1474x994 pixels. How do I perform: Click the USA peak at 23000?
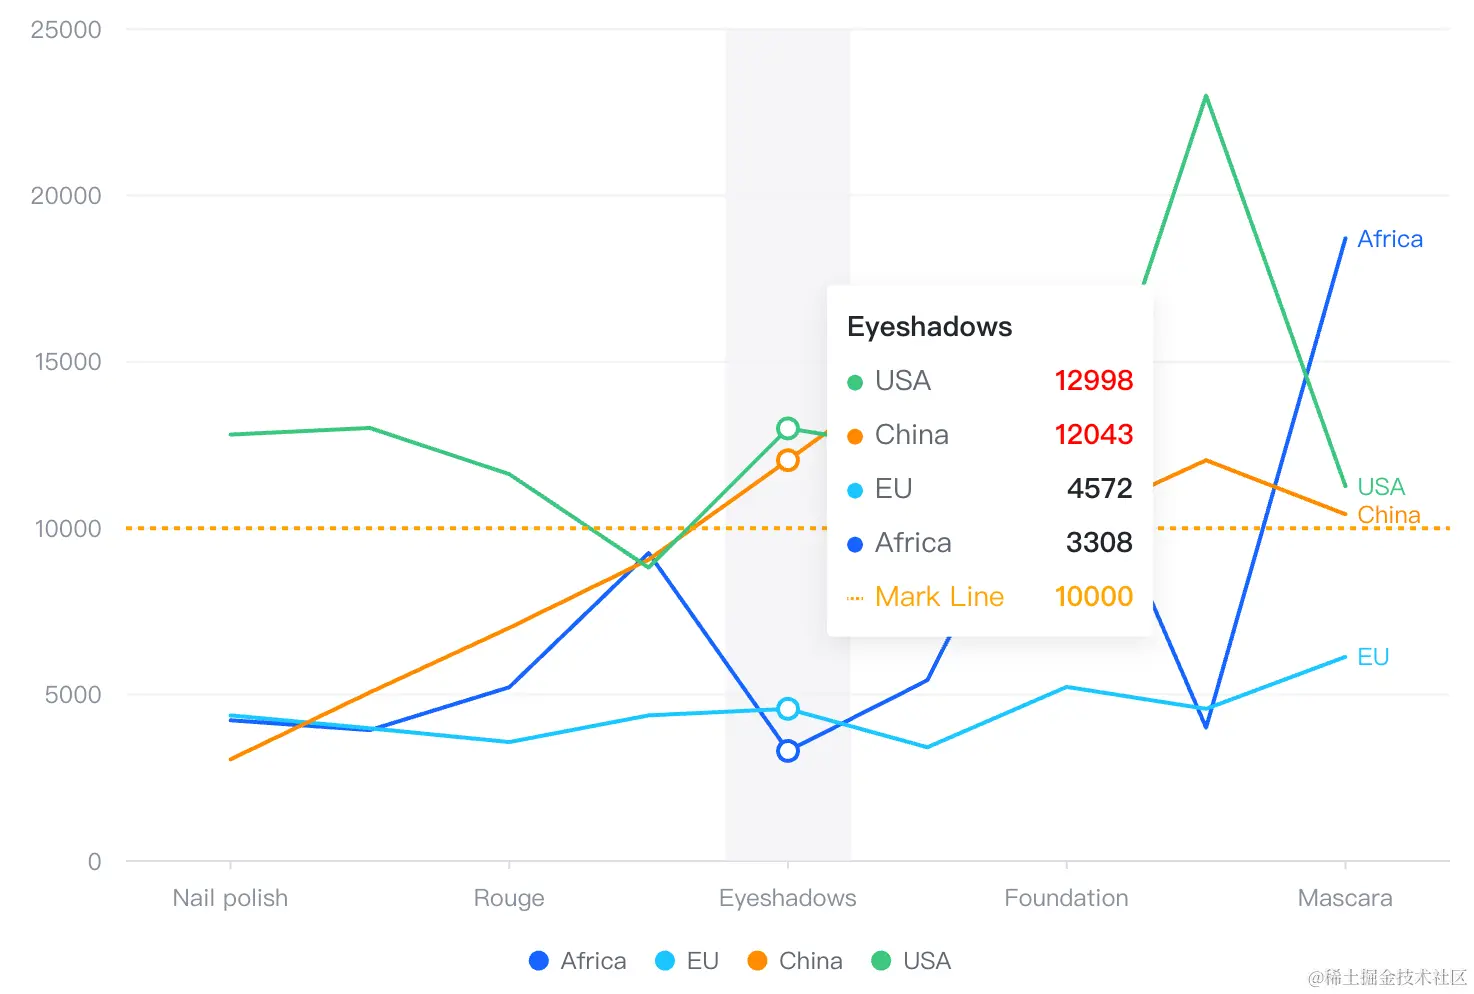click(x=1206, y=96)
